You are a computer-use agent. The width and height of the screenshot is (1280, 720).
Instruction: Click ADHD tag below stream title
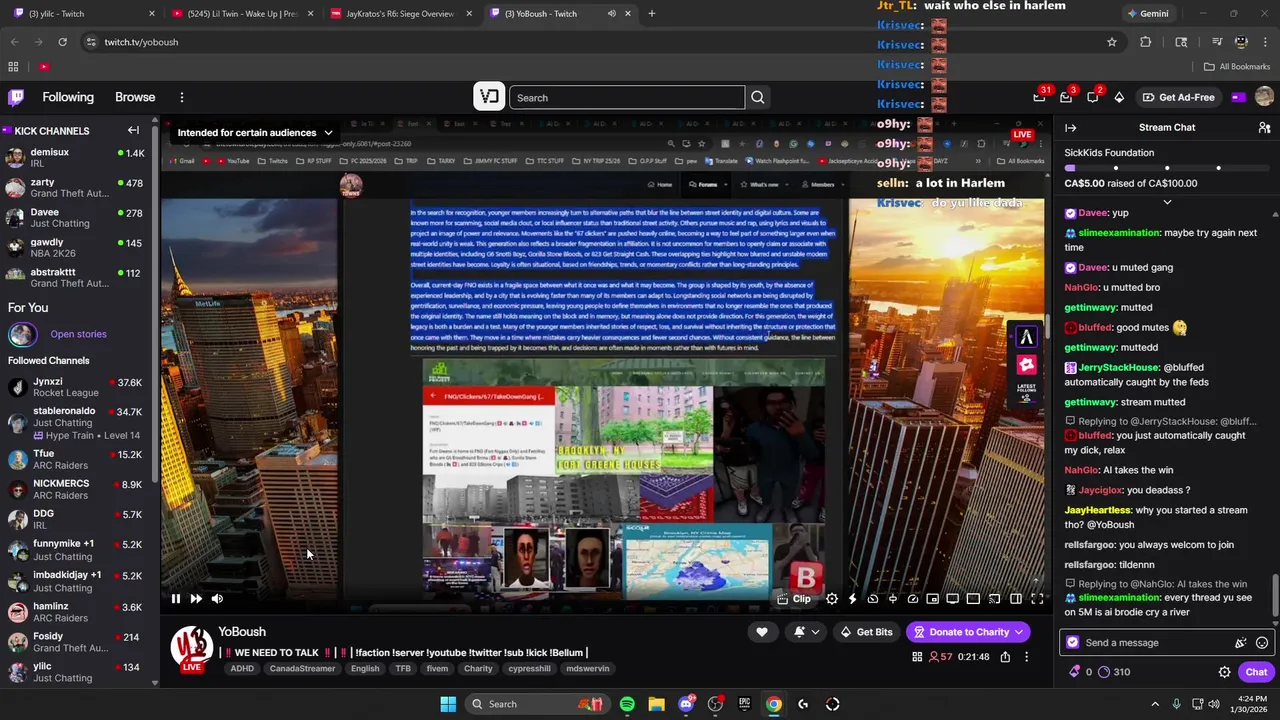point(242,668)
